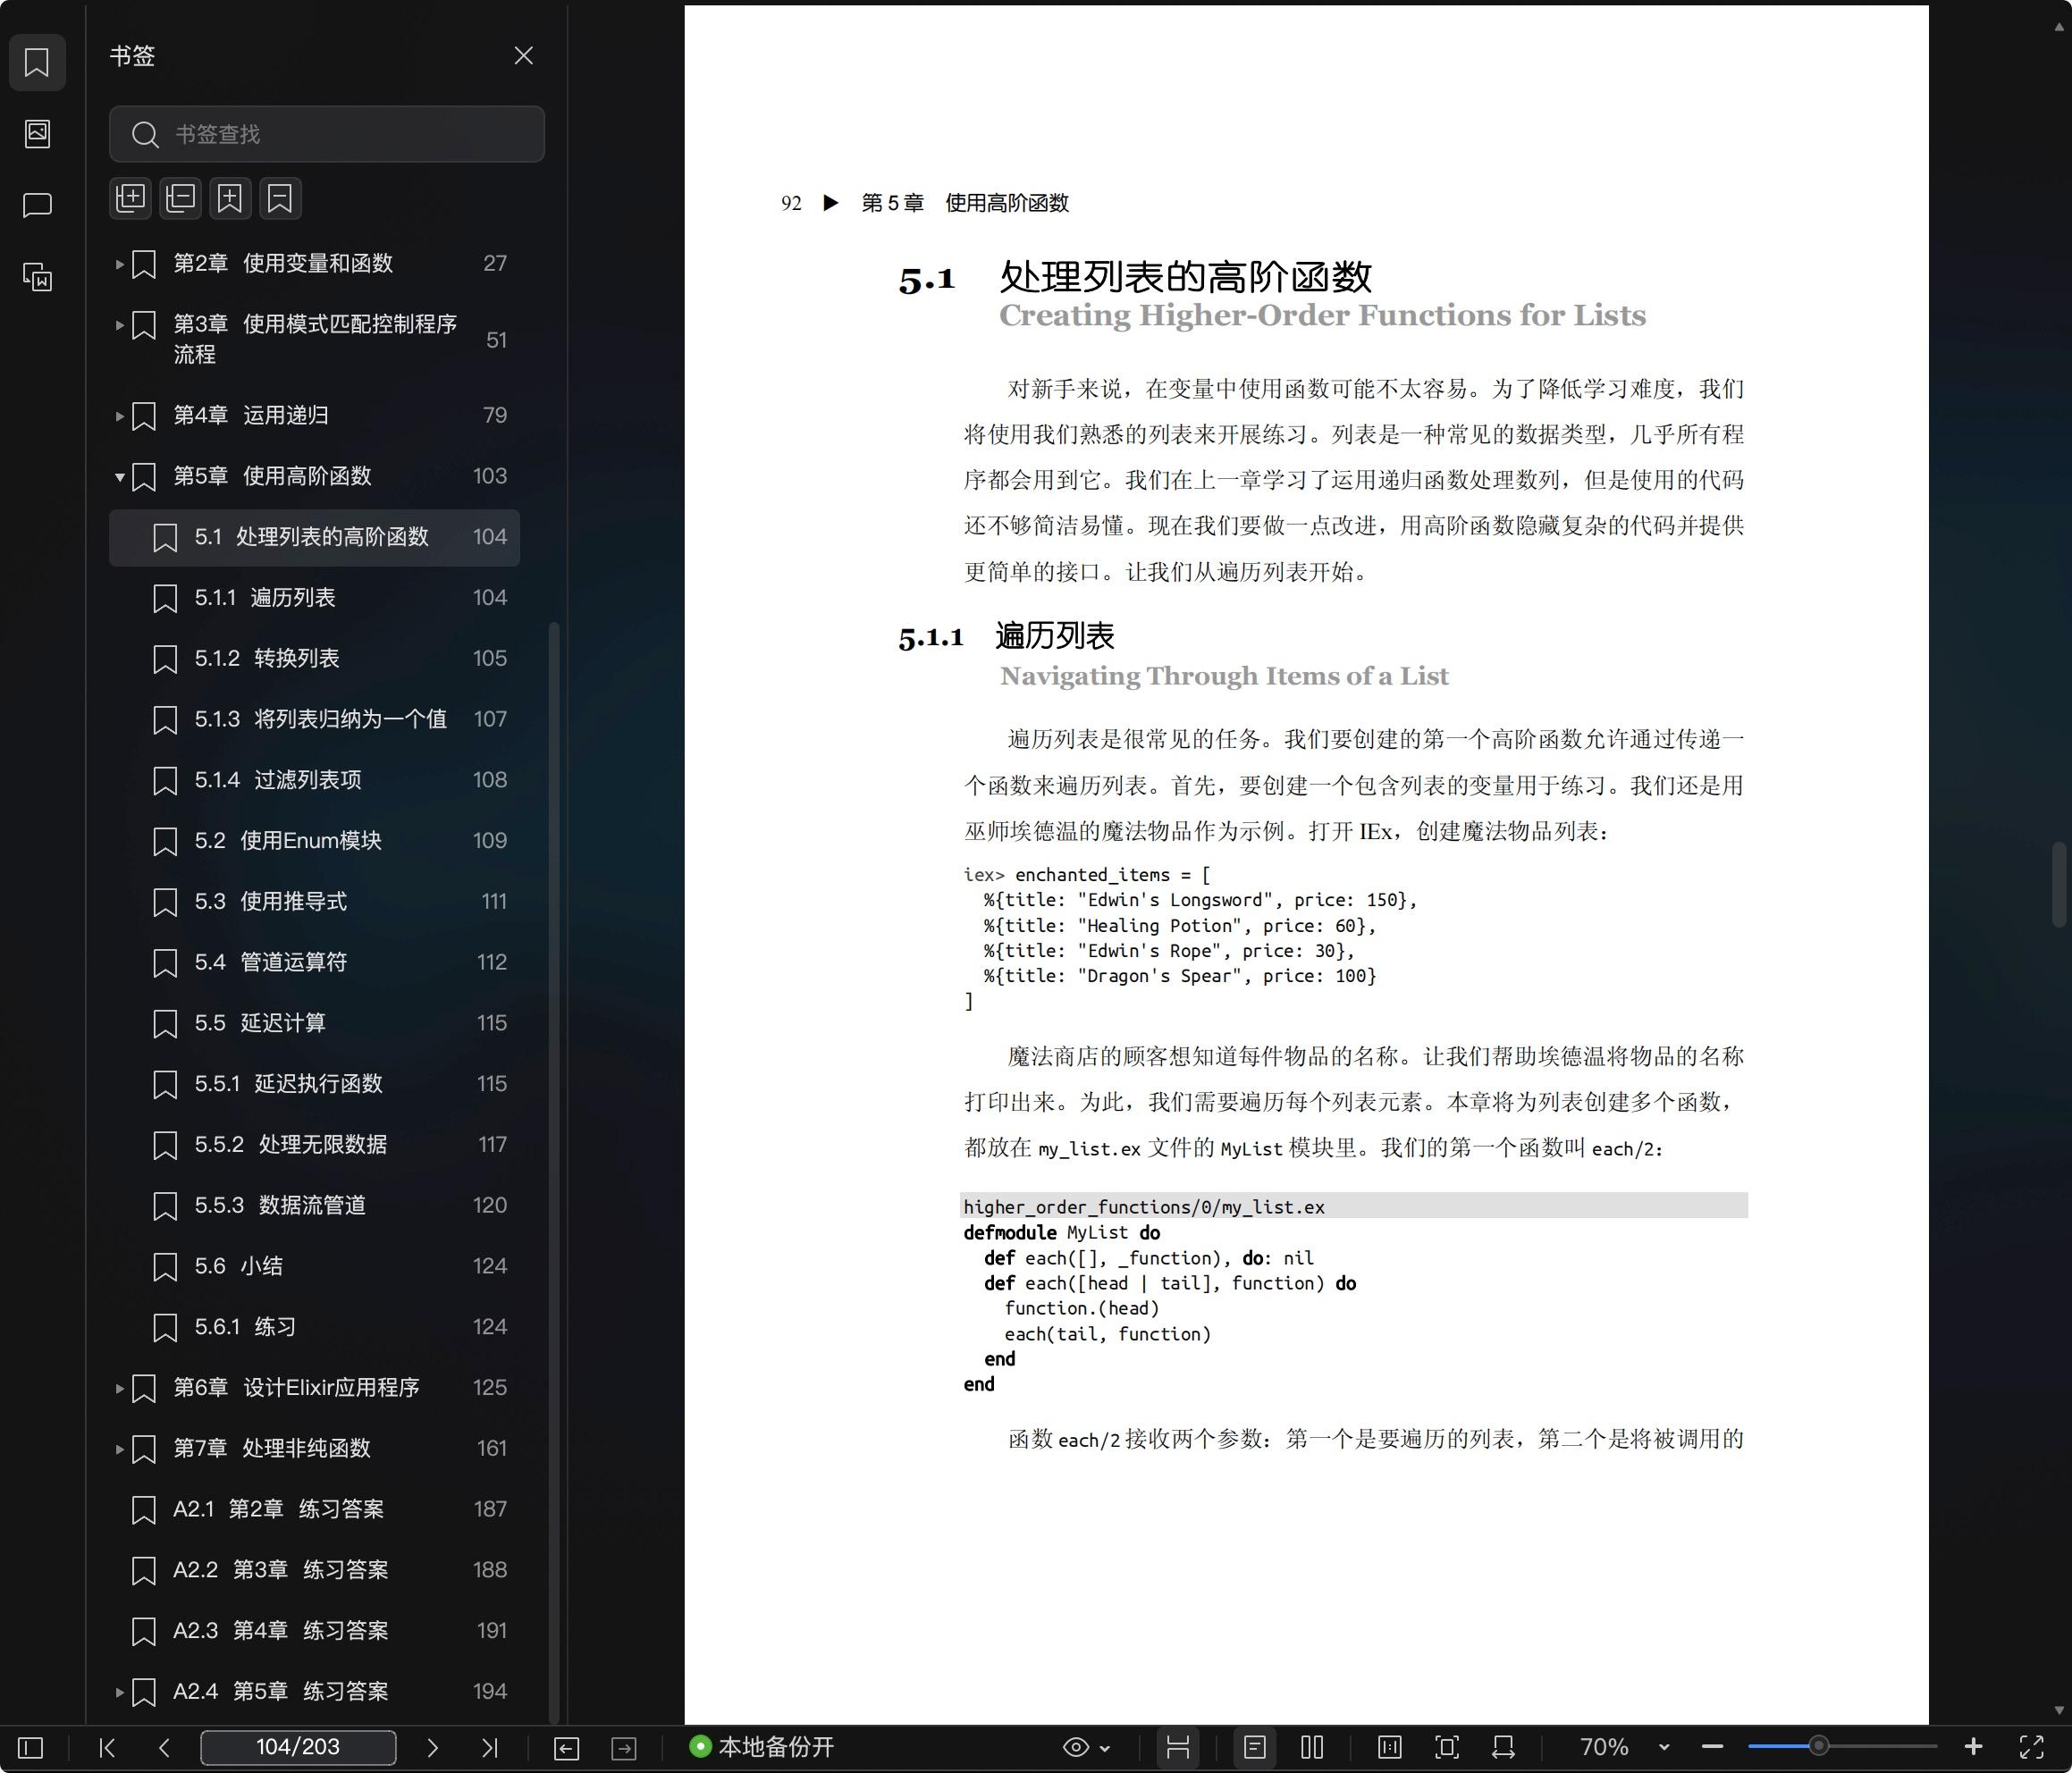The width and height of the screenshot is (2072, 1773).
Task: Click the page number field 104/203
Action: tap(298, 1748)
